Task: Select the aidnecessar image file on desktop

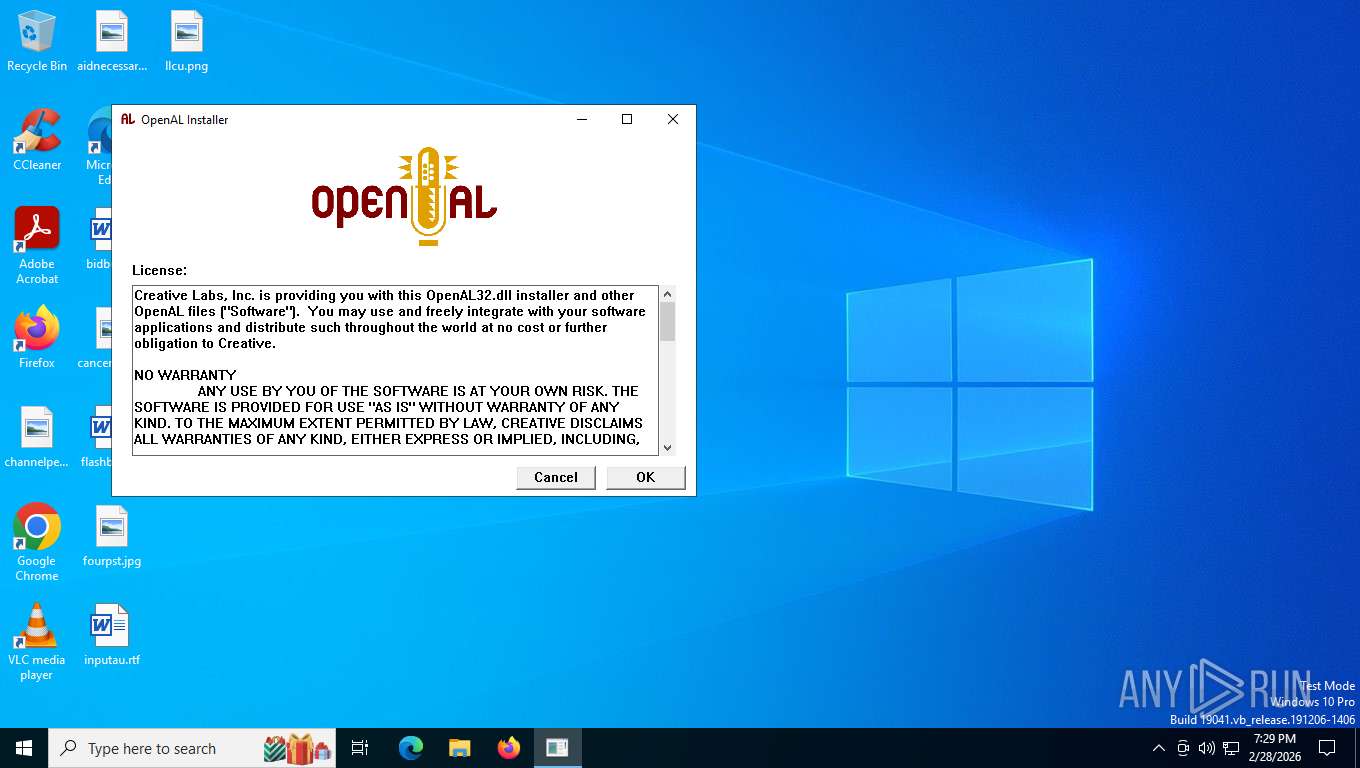Action: [112, 42]
